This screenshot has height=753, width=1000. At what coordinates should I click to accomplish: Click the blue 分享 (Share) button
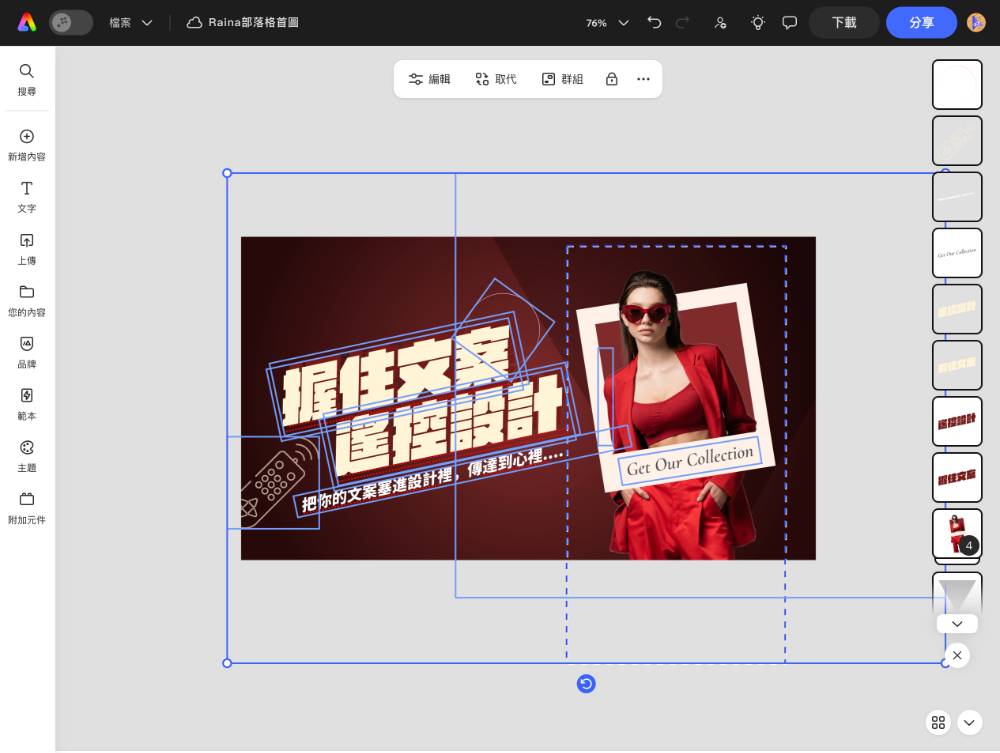921,22
